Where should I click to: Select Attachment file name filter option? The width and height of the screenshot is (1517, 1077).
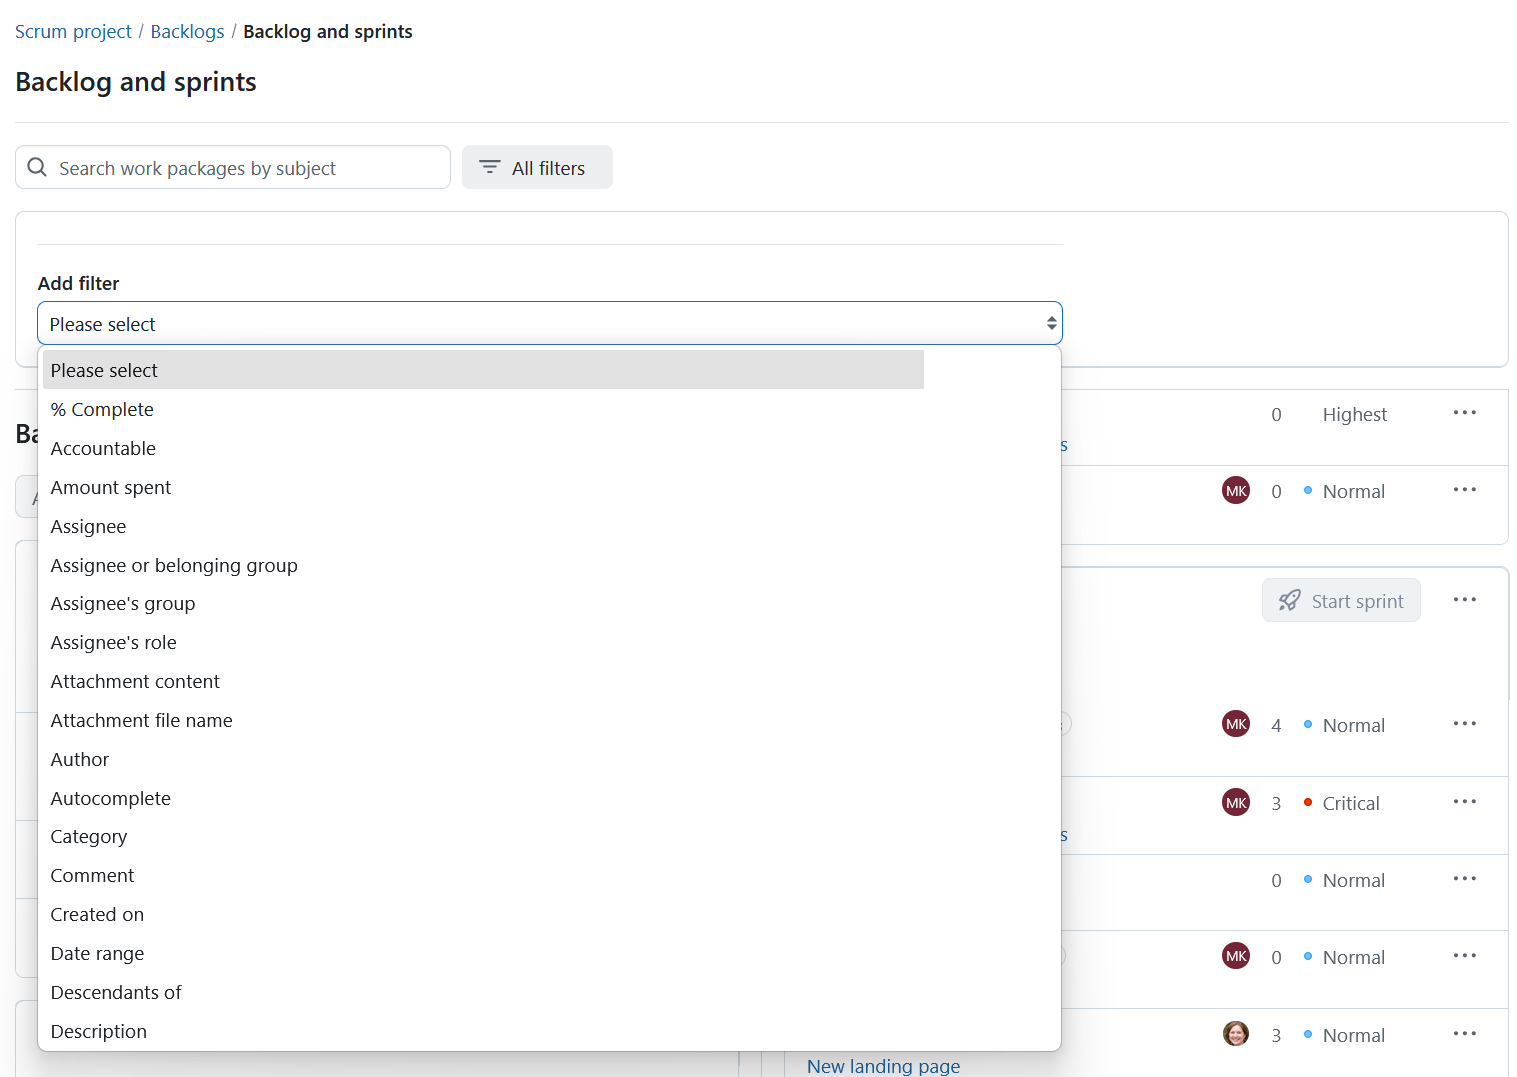pyautogui.click(x=483, y=720)
